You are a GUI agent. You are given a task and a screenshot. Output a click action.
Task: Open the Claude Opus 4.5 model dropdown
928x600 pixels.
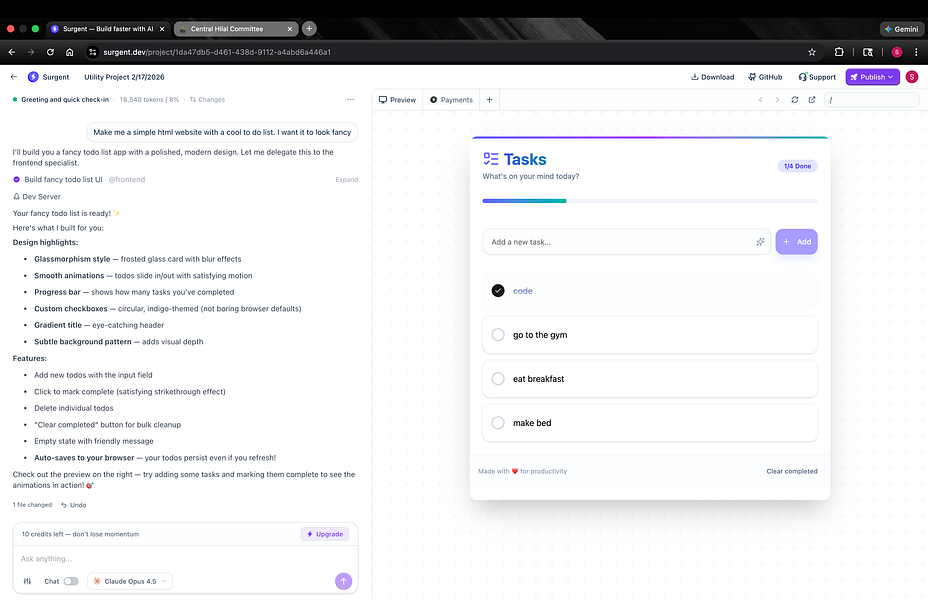pyautogui.click(x=130, y=581)
